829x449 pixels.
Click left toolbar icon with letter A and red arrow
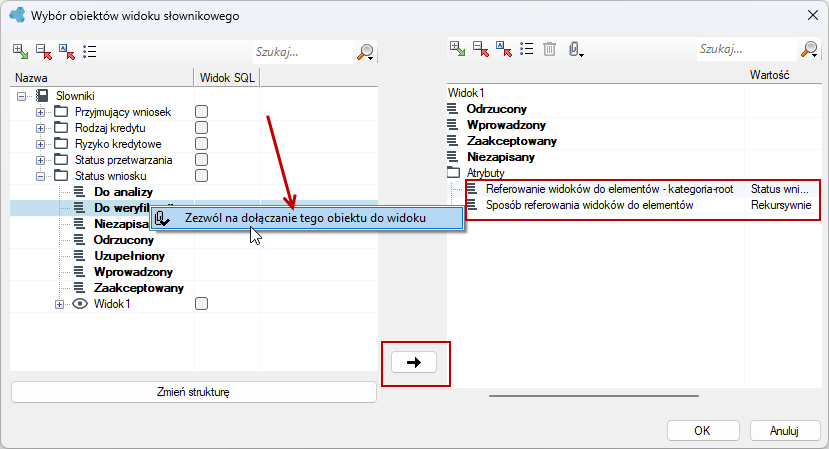(67, 51)
